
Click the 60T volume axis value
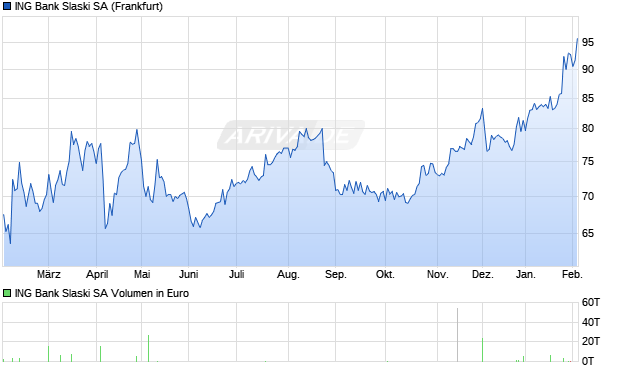[591, 303]
